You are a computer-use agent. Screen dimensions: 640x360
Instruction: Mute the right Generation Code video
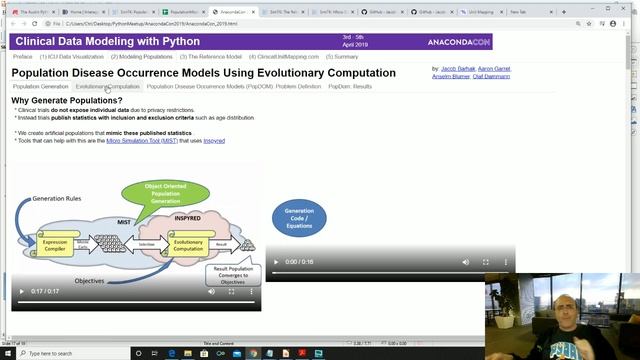coord(466,262)
